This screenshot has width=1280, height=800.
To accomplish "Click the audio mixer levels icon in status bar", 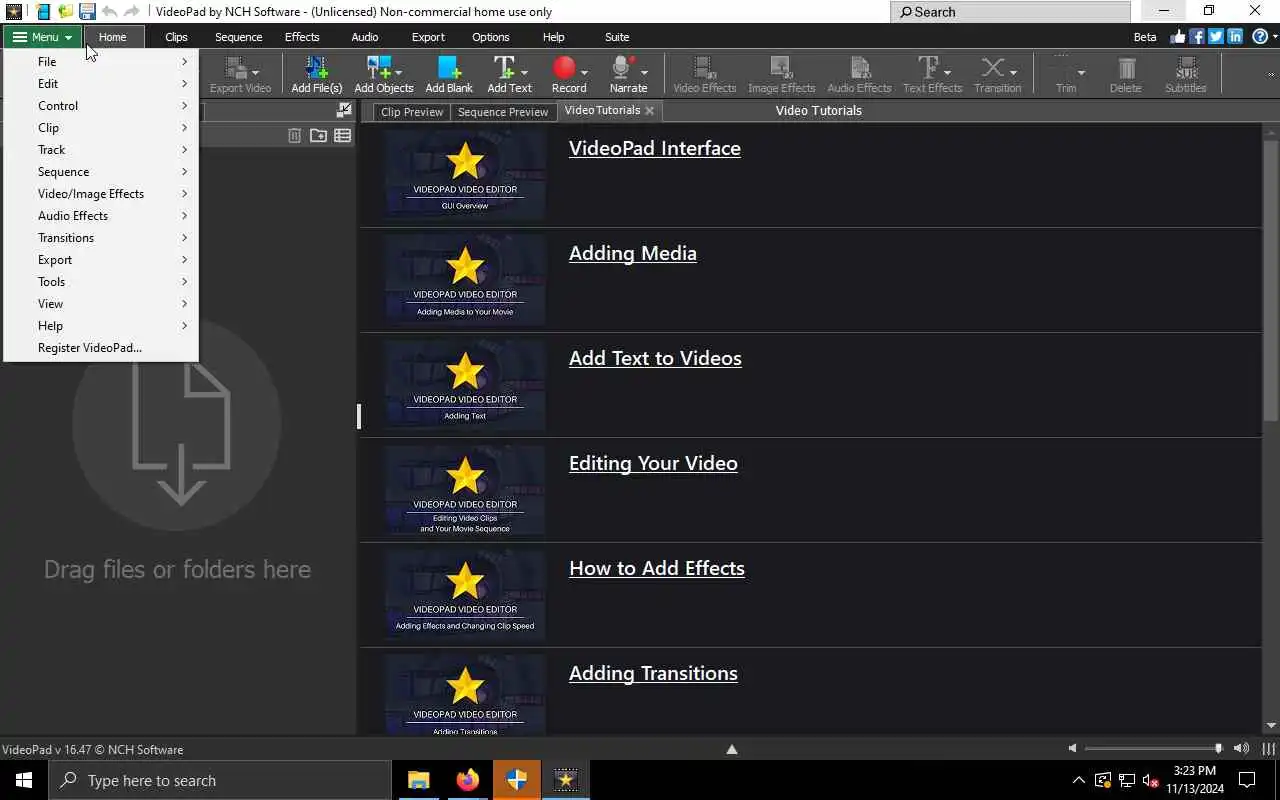I will pyautogui.click(x=1268, y=748).
